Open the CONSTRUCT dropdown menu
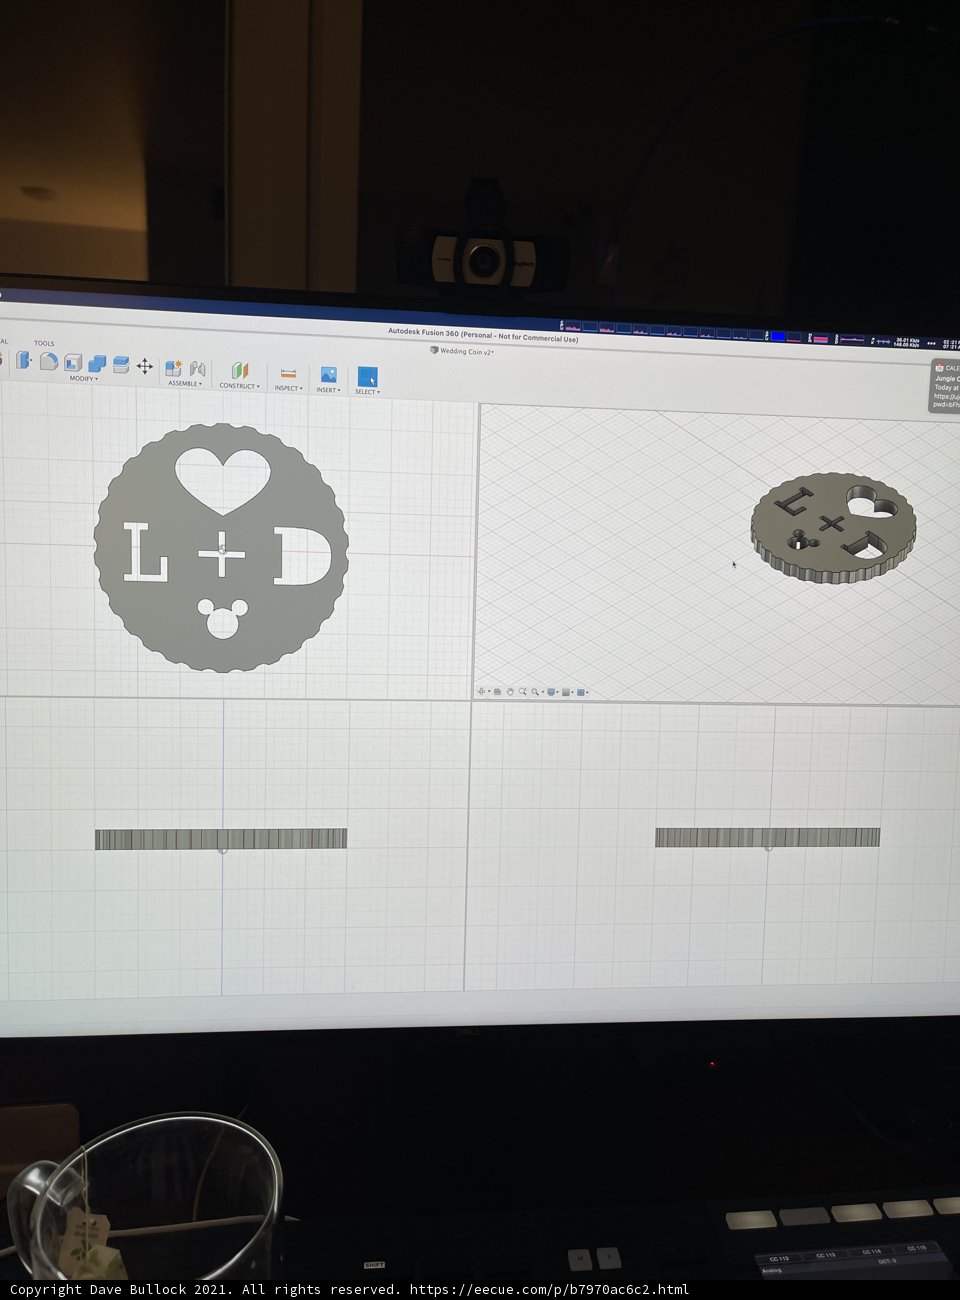 click(240, 385)
